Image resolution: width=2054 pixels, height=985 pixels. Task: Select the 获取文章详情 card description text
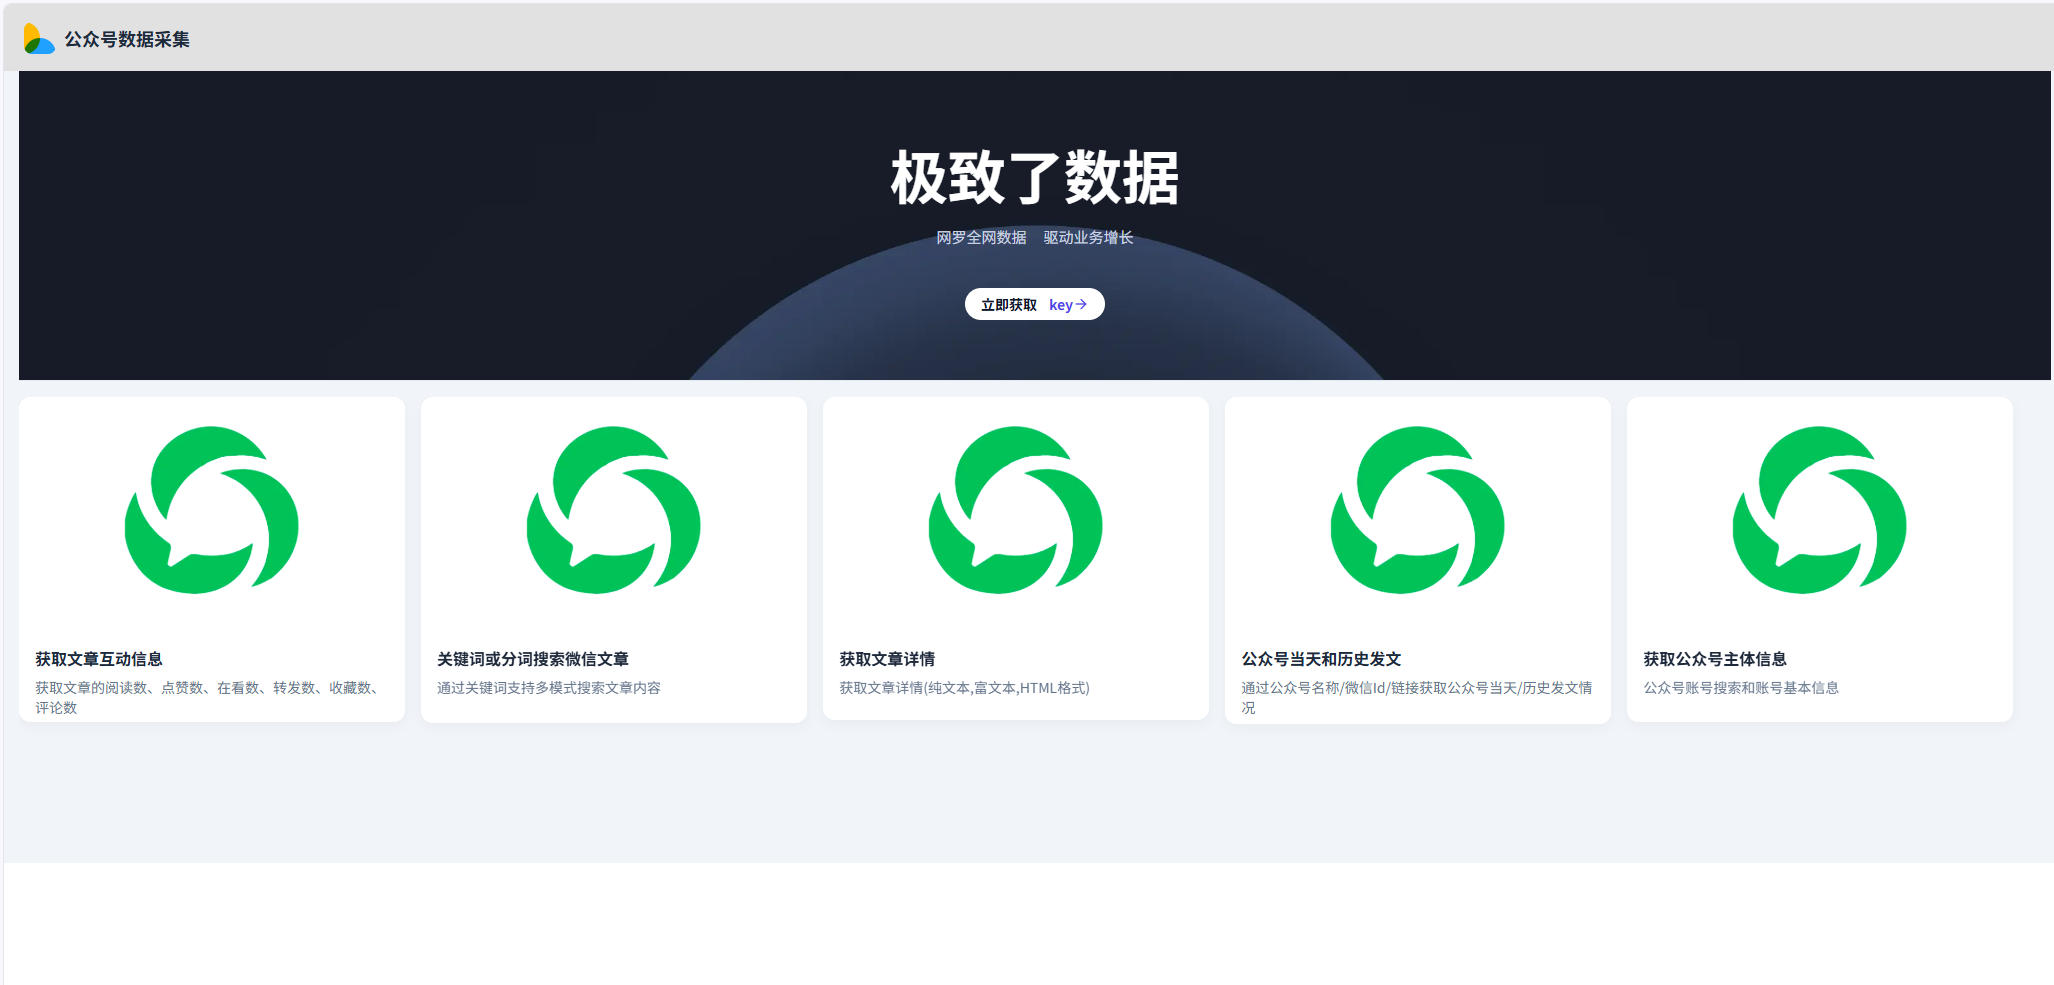(964, 688)
